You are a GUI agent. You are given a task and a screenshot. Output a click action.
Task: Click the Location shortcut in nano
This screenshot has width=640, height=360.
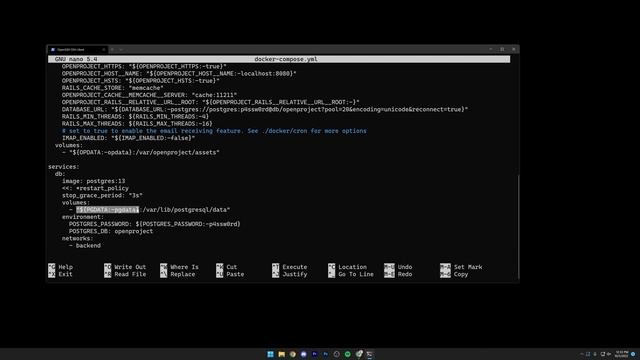click(347, 267)
